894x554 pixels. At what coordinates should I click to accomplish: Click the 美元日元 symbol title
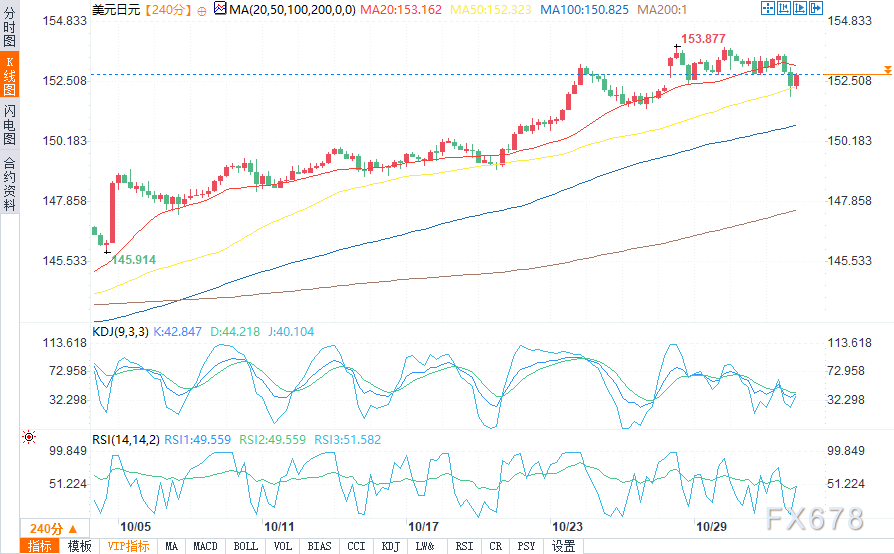click(116, 10)
